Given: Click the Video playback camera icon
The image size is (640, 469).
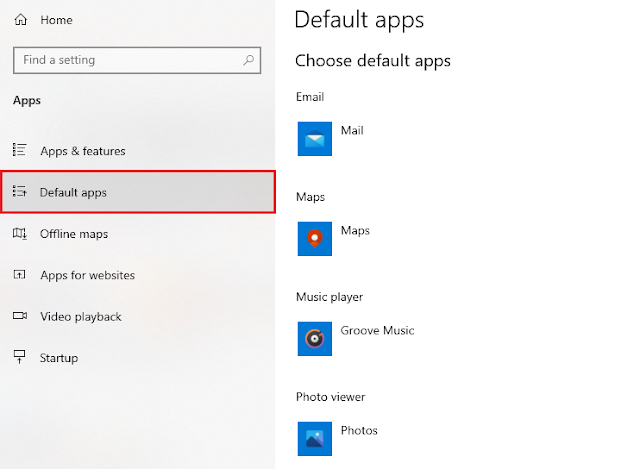Looking at the screenshot, I should pos(20,316).
